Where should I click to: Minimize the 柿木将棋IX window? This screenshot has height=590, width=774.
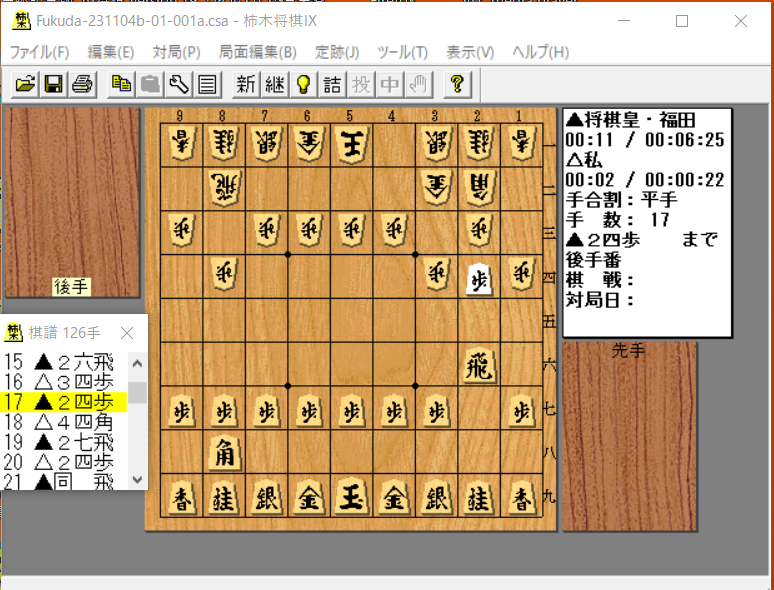coord(624,21)
